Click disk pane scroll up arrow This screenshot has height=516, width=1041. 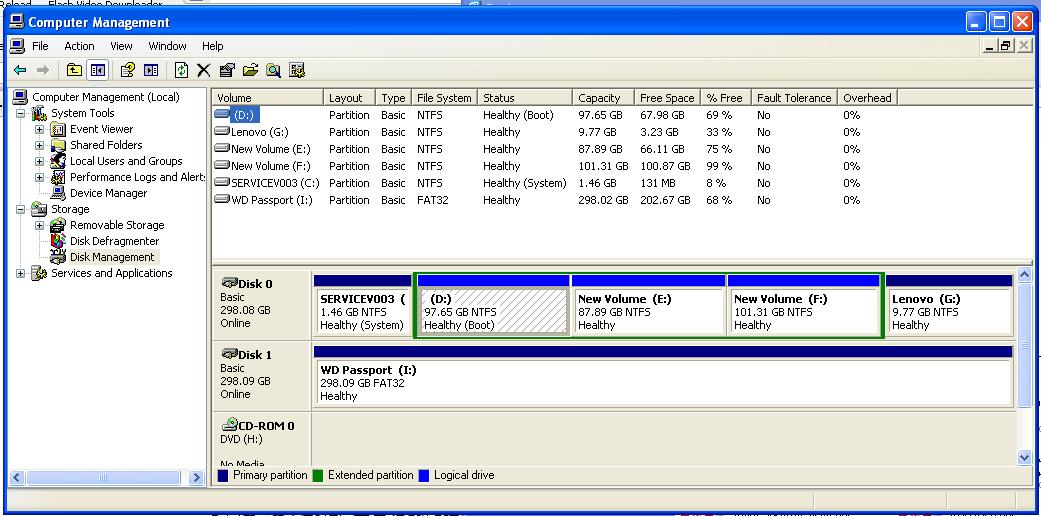pos(1024,274)
